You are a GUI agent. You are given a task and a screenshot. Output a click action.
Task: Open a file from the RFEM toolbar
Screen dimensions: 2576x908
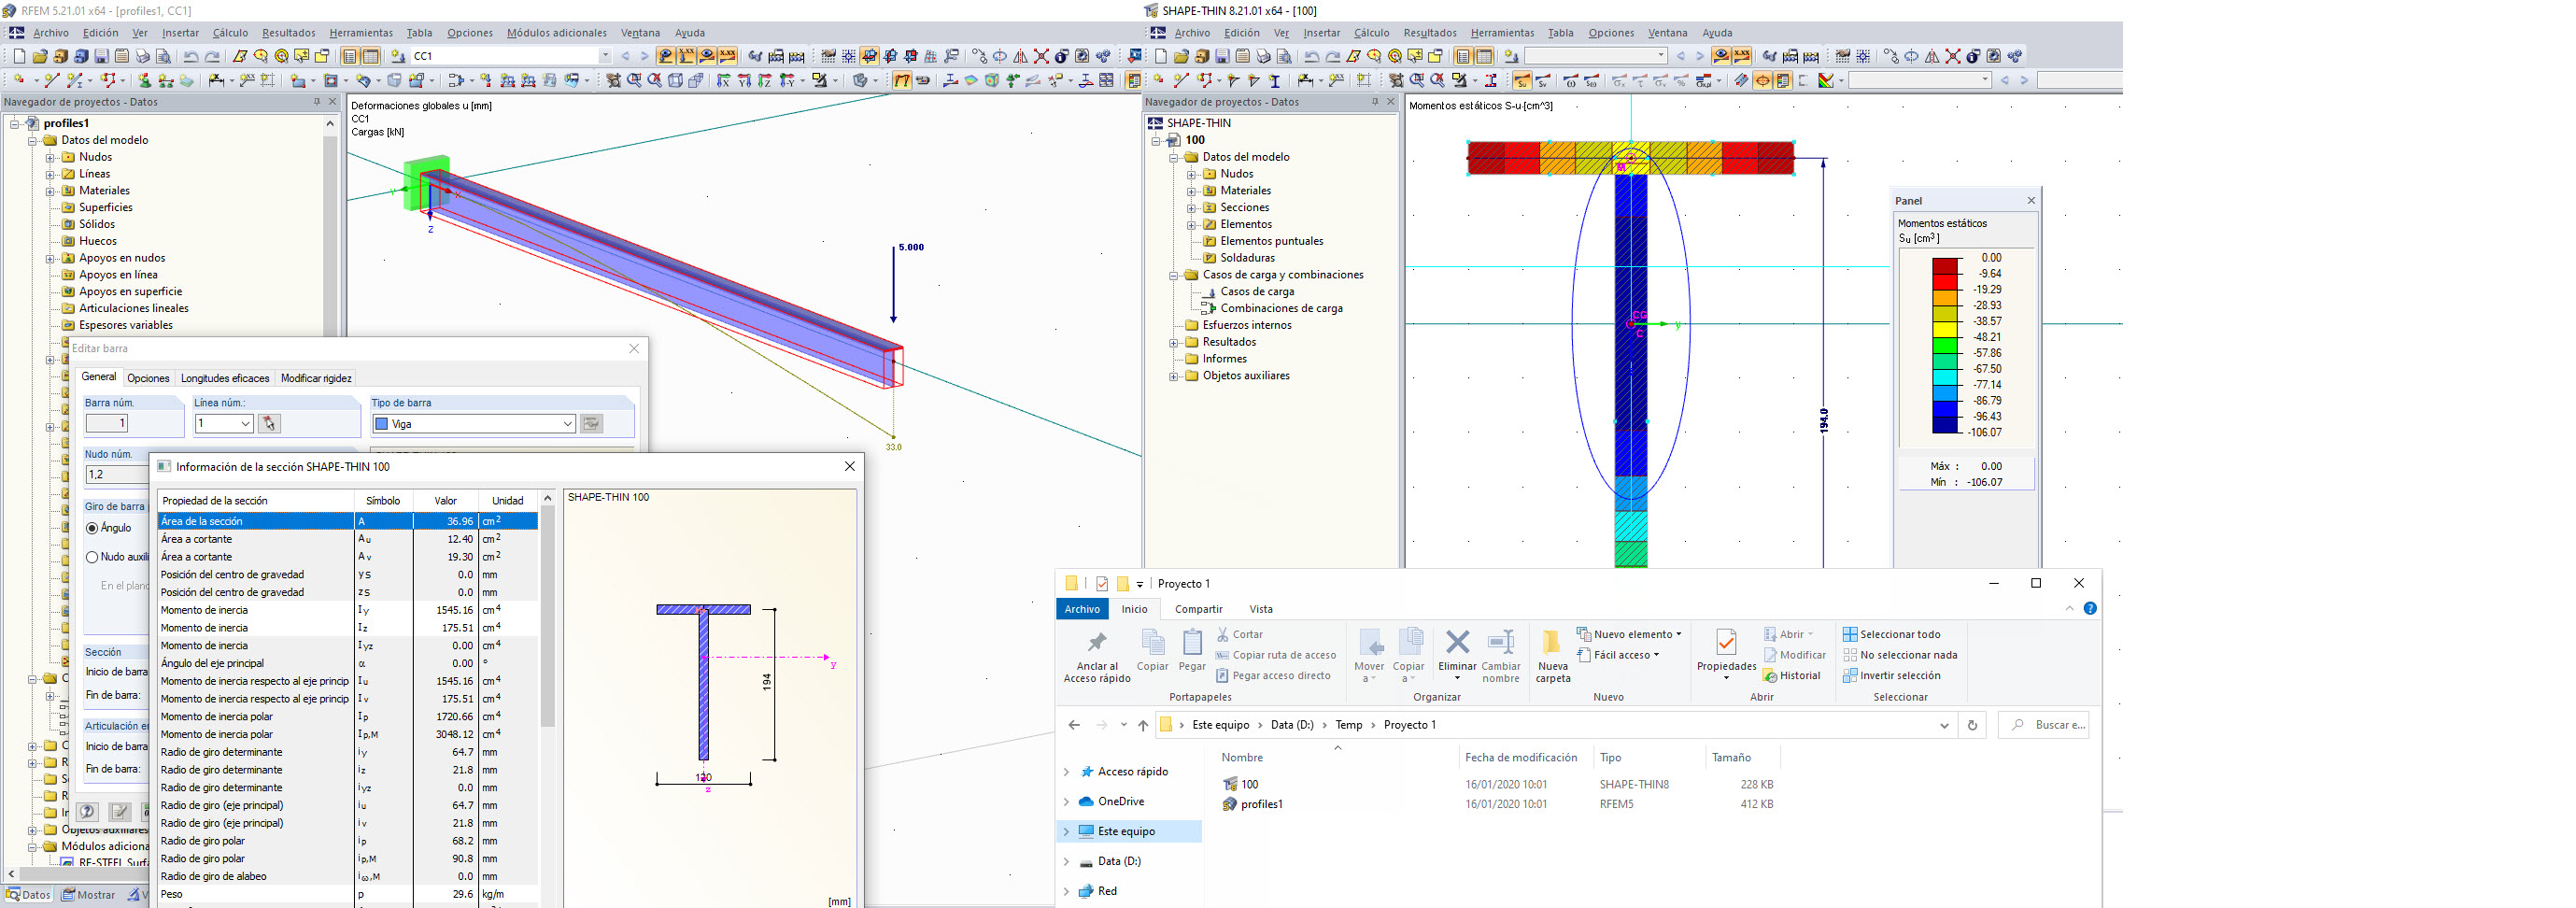[40, 56]
